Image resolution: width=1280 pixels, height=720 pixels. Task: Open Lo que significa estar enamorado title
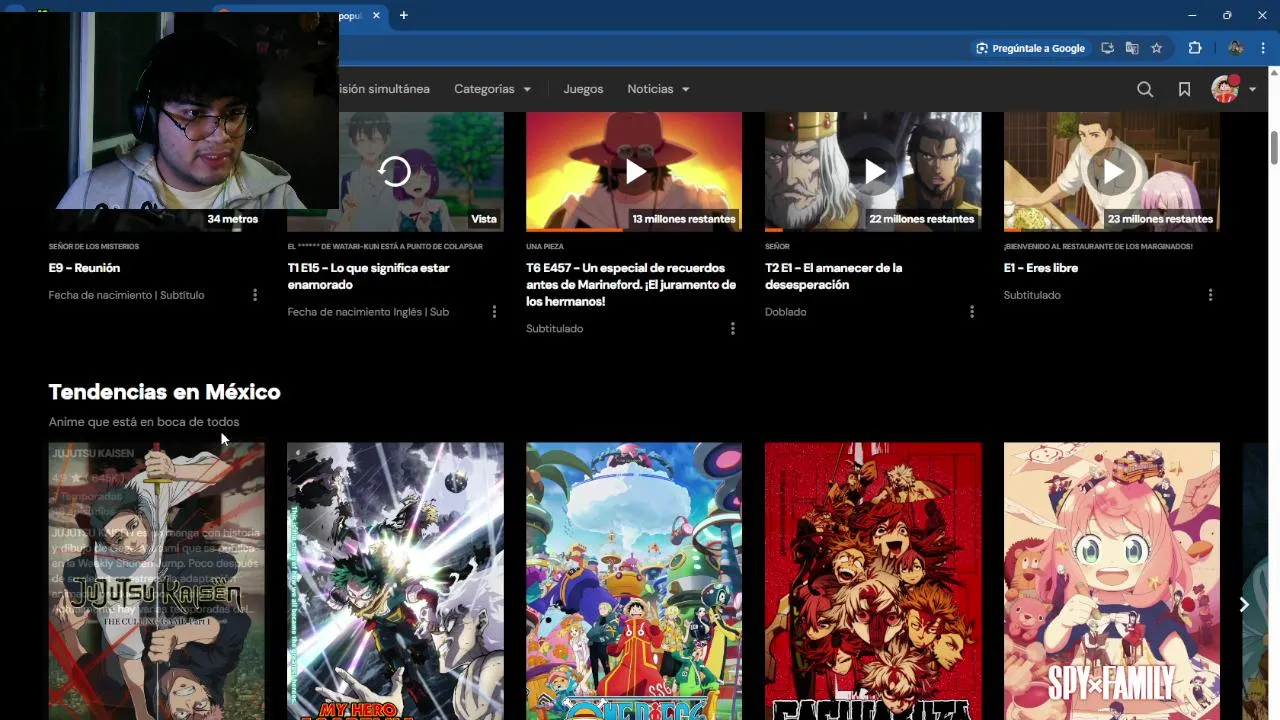tap(368, 276)
